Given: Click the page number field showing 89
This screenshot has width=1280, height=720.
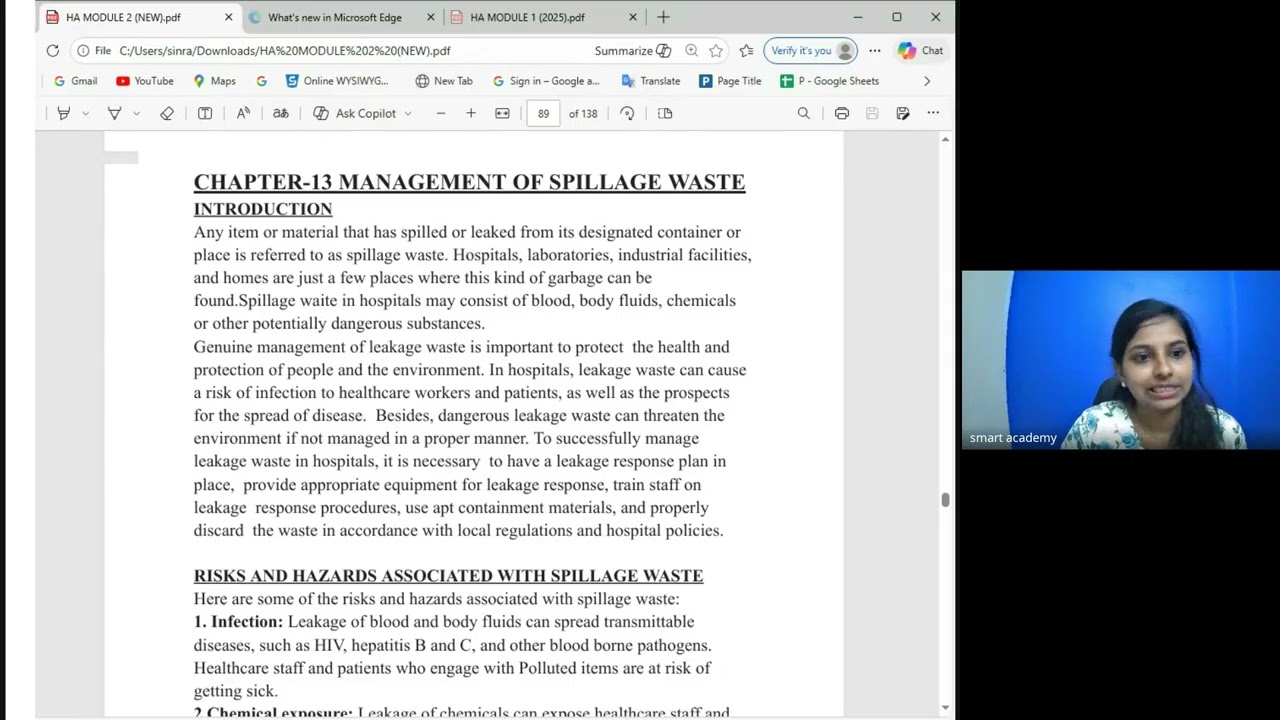Looking at the screenshot, I should click(543, 113).
